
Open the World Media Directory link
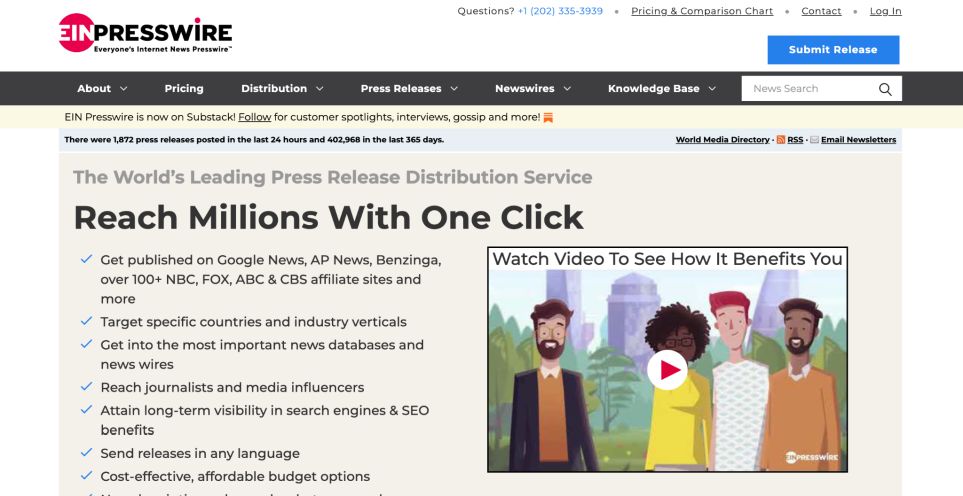tap(722, 140)
